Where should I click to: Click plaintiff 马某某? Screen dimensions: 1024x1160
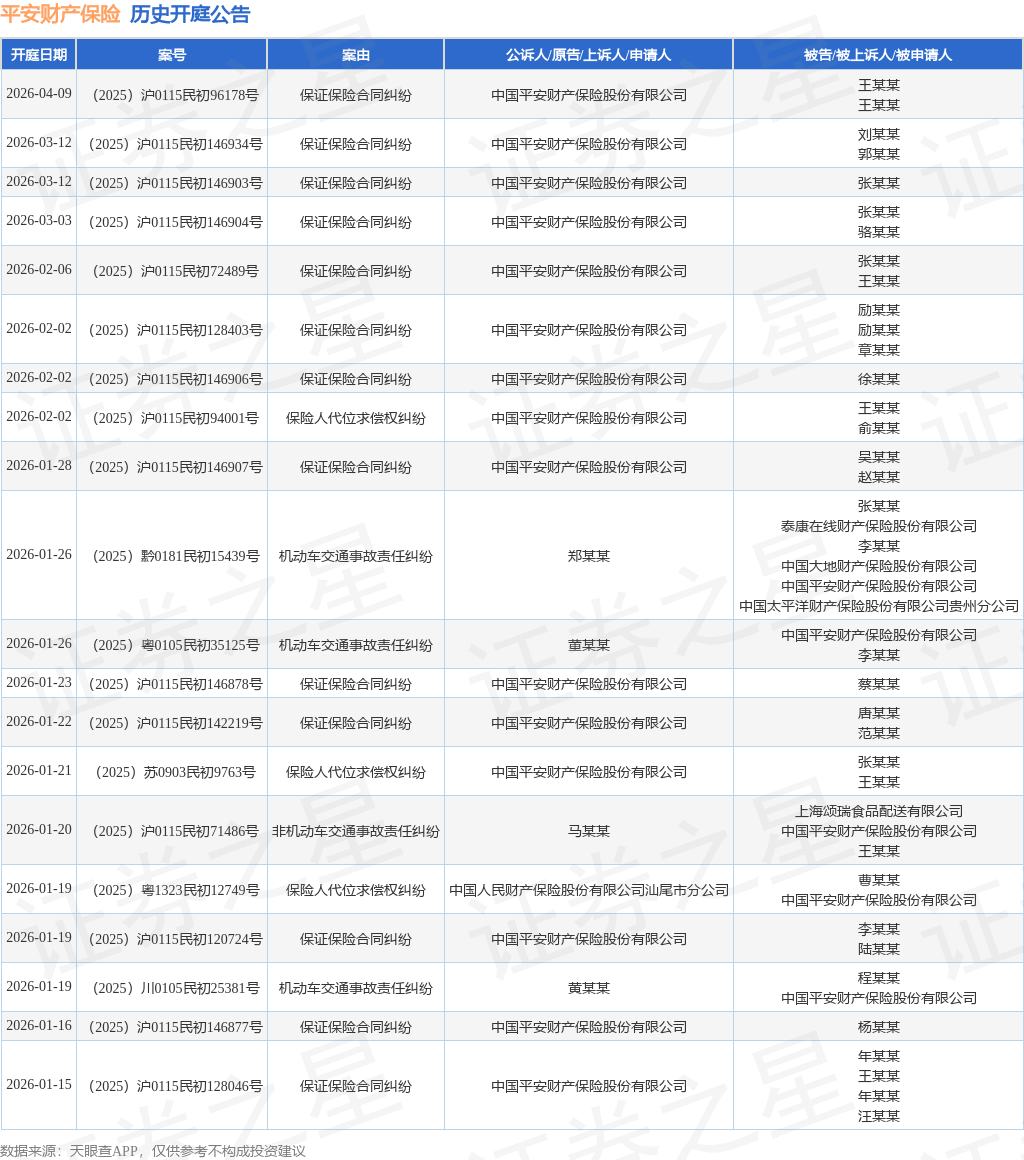click(x=589, y=831)
